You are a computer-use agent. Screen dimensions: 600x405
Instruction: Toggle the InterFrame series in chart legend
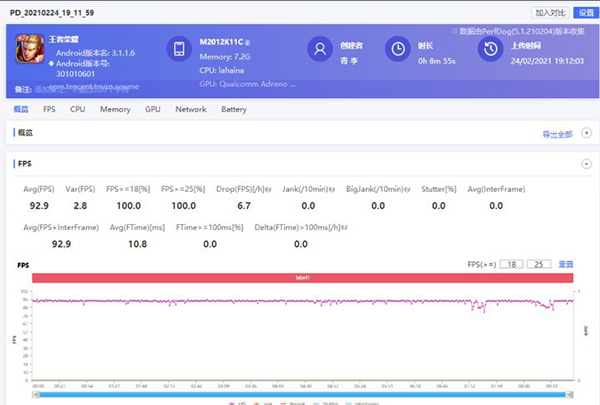coord(360,402)
